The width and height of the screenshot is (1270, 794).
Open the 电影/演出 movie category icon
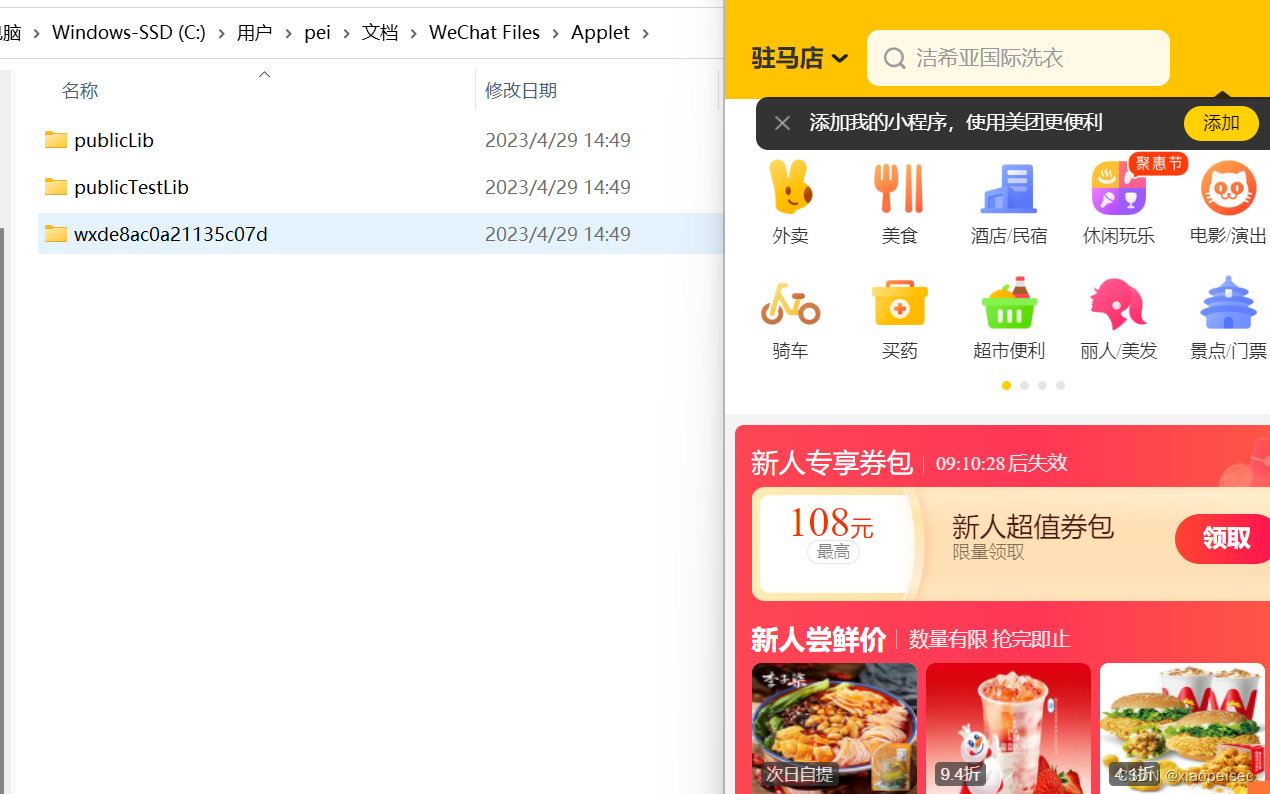point(1228,188)
